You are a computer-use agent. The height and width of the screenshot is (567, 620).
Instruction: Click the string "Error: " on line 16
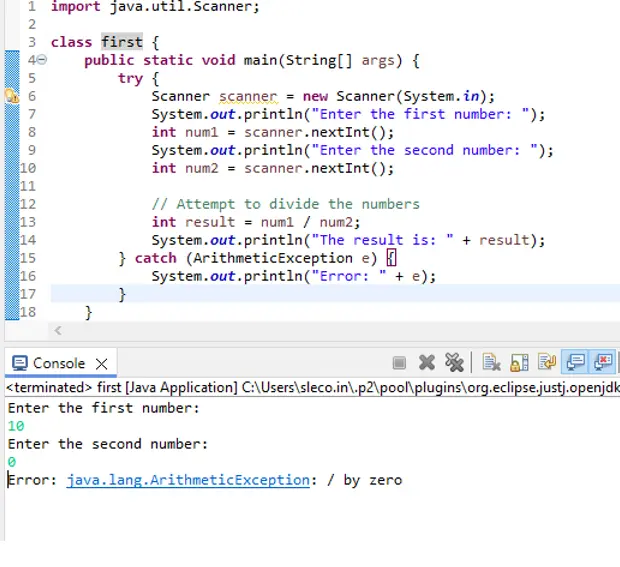(349, 276)
